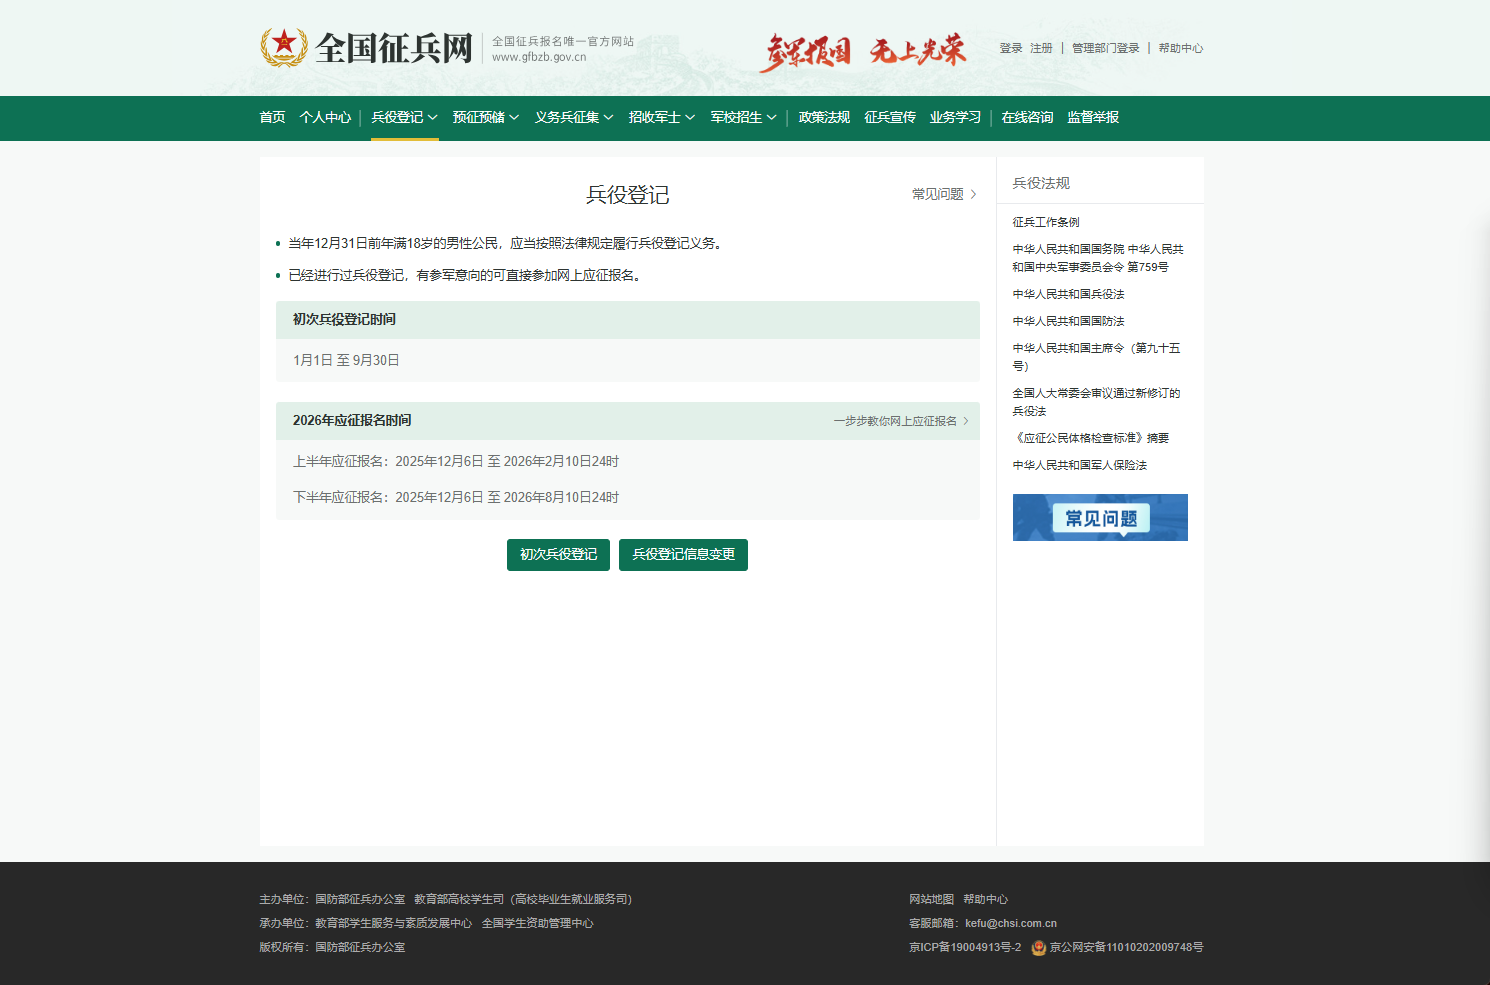Viewport: 1490px width, 985px height.
Task: Click the national emblem logo icon
Action: pos(284,47)
